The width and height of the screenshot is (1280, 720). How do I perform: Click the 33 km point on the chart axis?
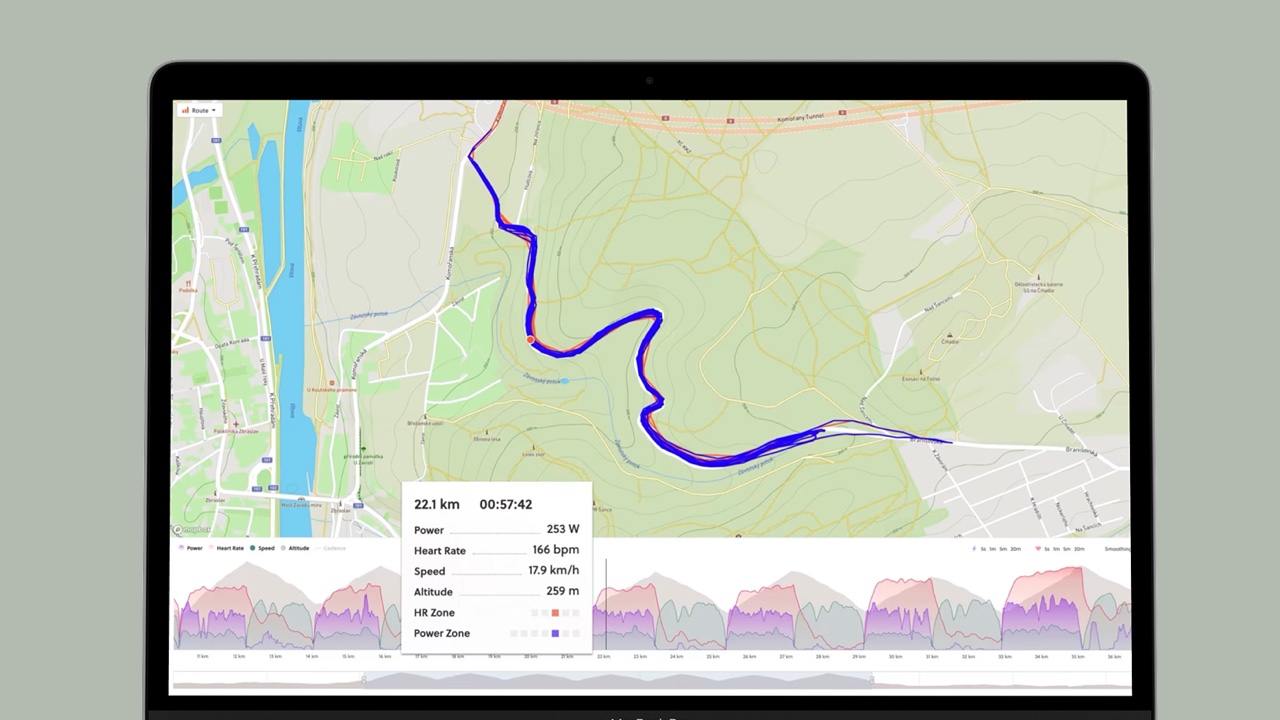coord(1004,657)
